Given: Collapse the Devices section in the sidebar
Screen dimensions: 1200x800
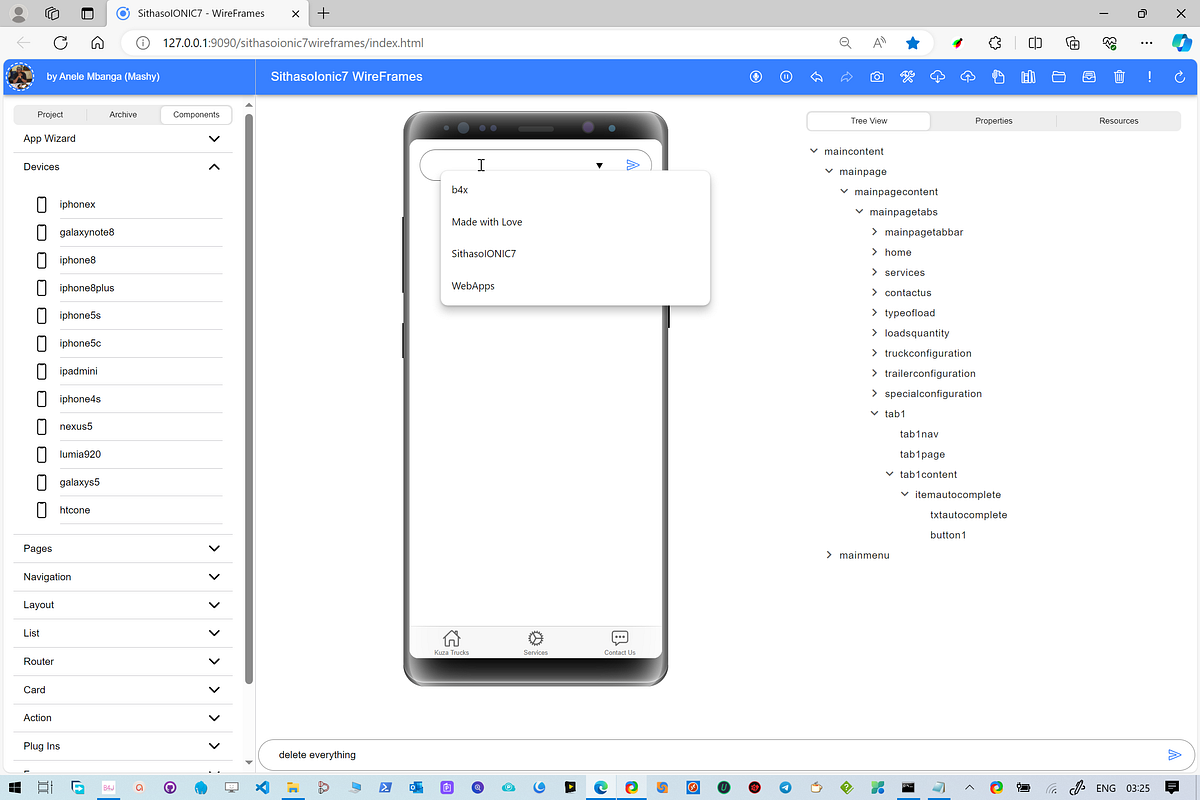Looking at the screenshot, I should click(213, 167).
